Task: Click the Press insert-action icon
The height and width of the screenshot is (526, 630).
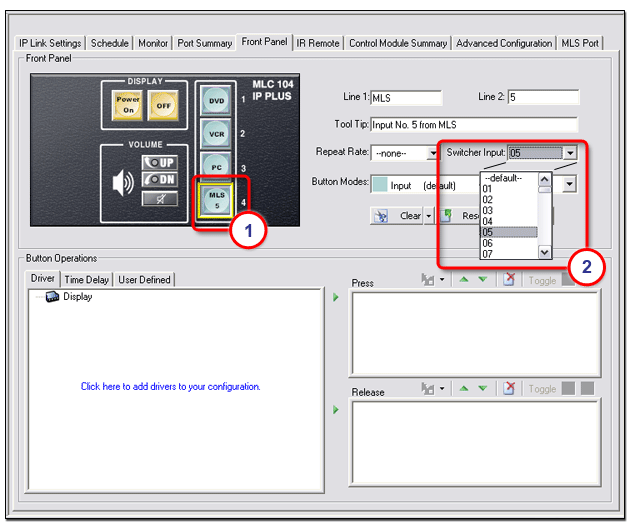Action: (428, 279)
